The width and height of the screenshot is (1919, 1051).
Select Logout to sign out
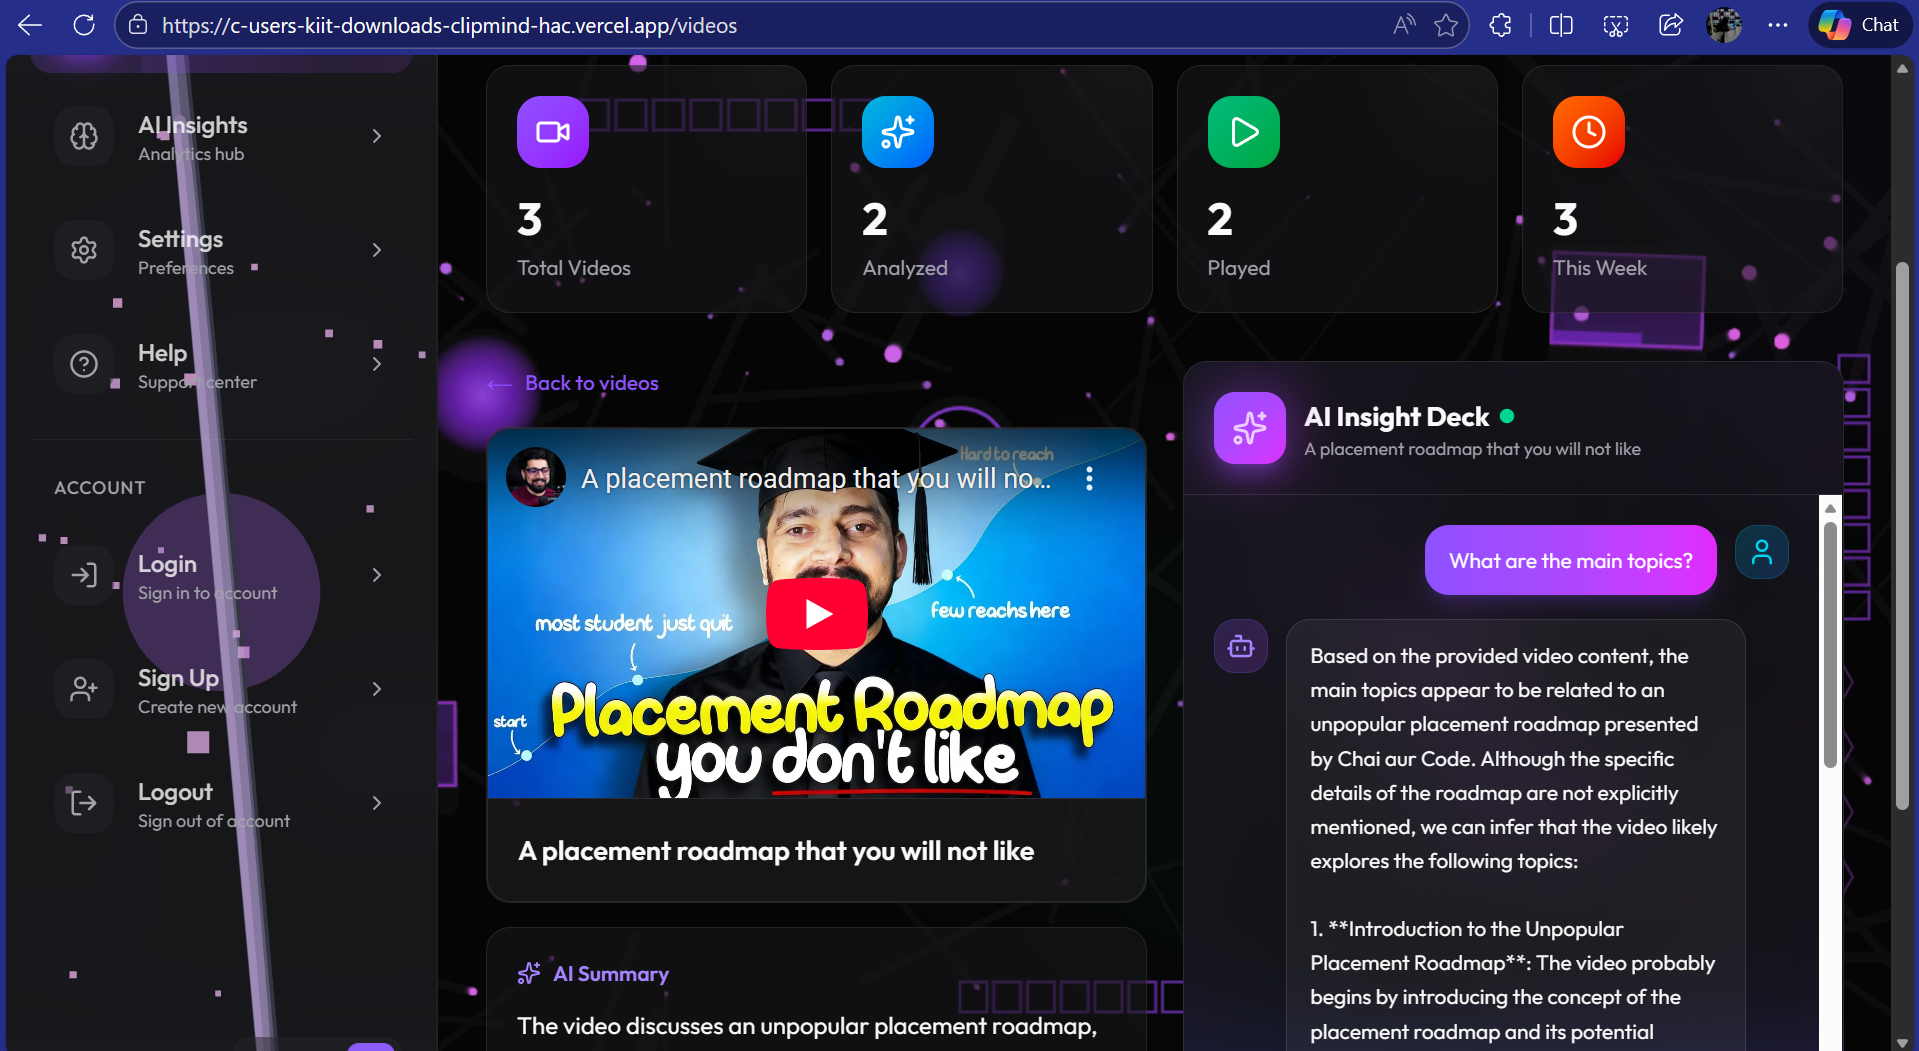[x=221, y=803]
